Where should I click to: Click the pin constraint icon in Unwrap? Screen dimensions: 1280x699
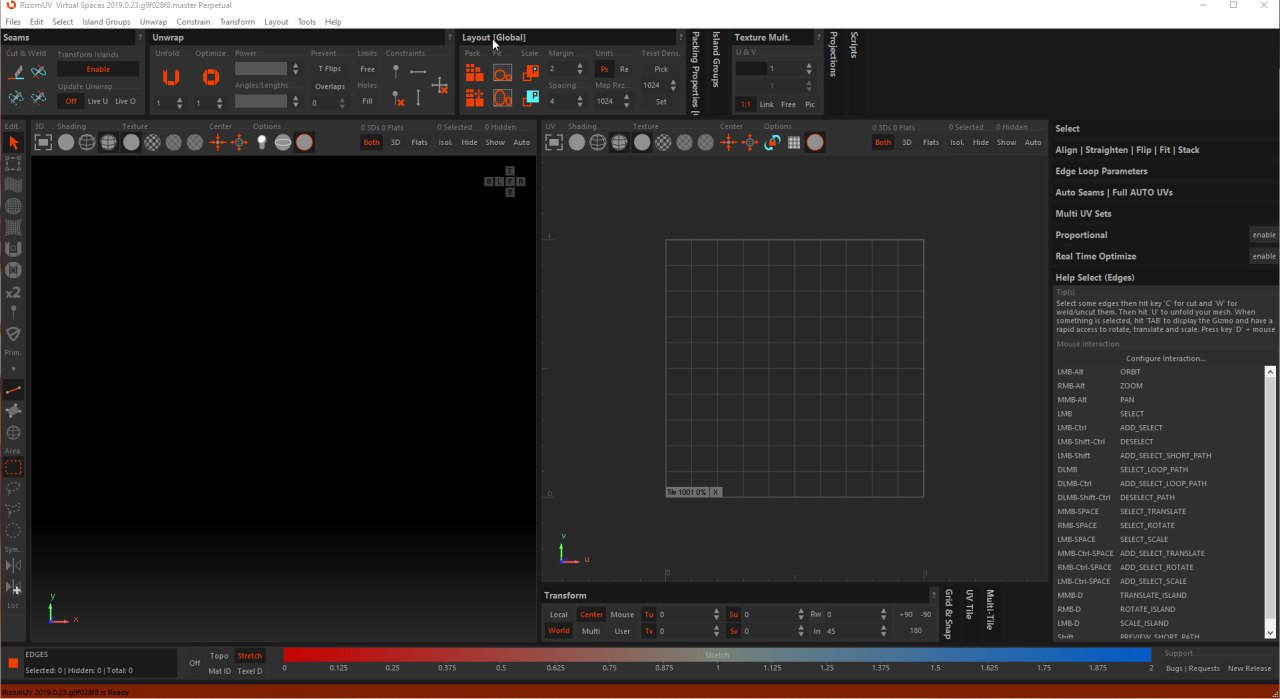(396, 72)
